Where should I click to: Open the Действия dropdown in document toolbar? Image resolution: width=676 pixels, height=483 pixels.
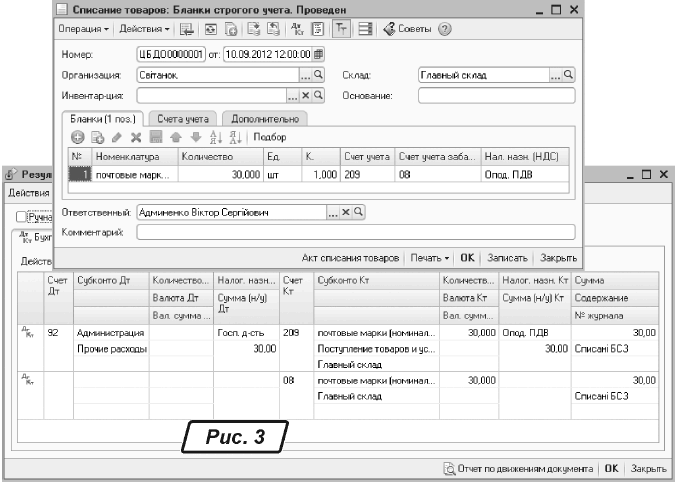coord(145,30)
